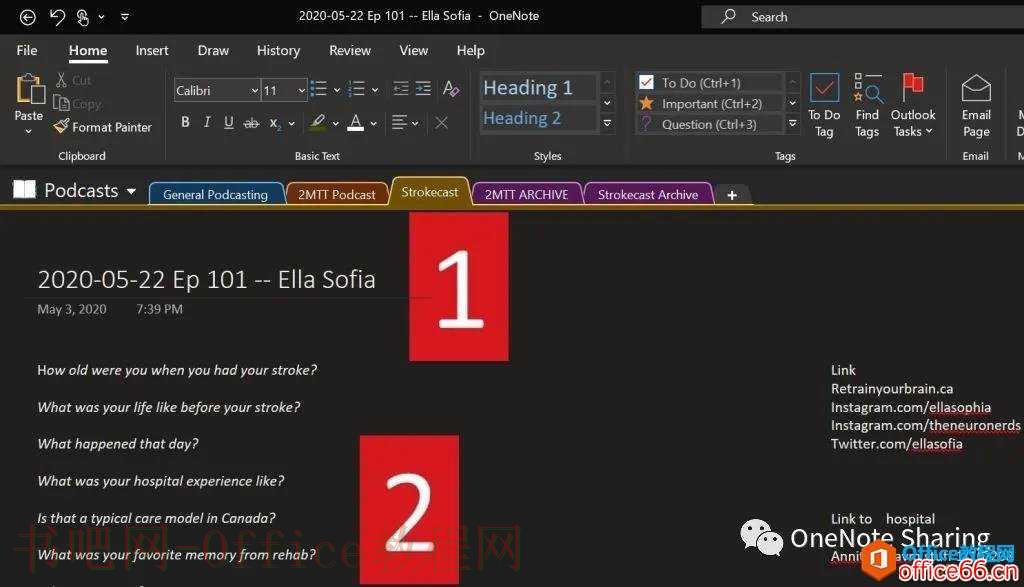Click the Clear Formatting icon
This screenshot has height=587, width=1024.
tap(451, 89)
